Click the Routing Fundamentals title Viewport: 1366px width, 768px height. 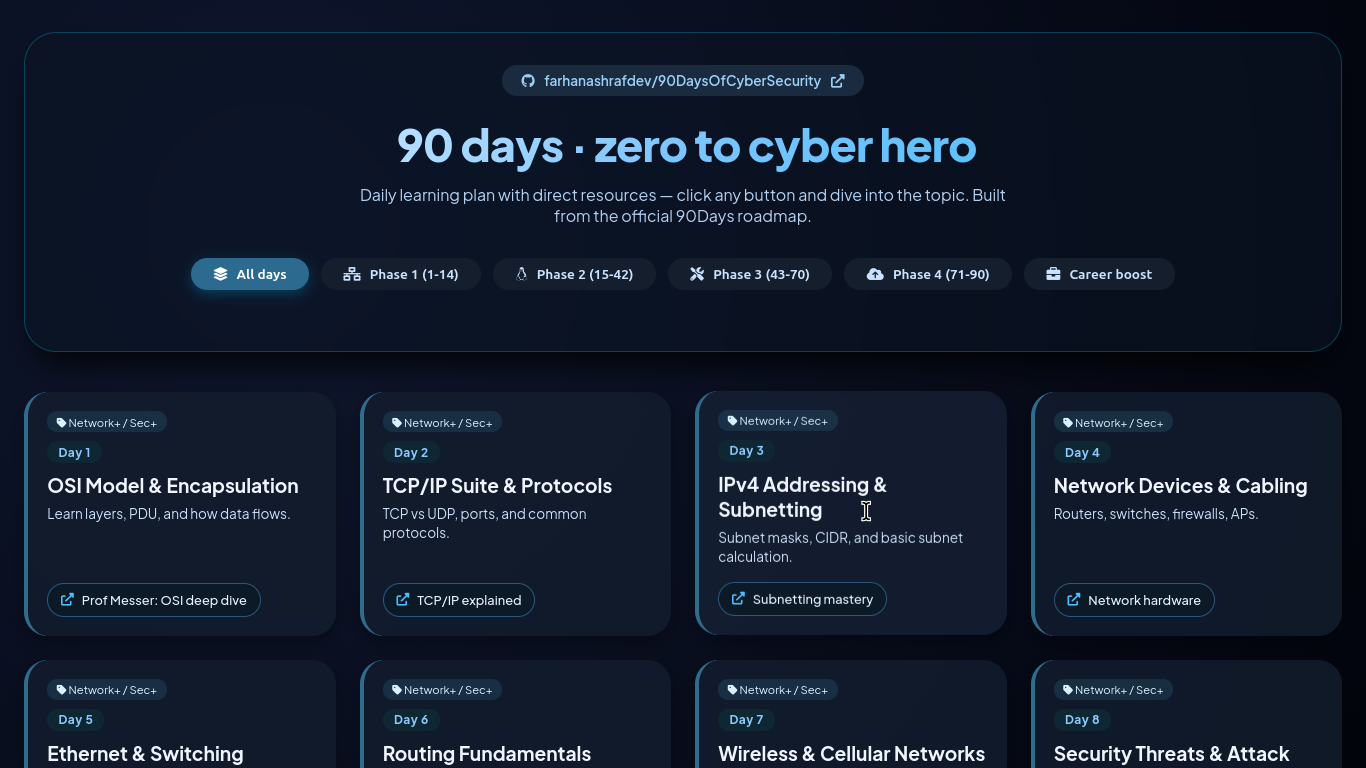click(487, 754)
